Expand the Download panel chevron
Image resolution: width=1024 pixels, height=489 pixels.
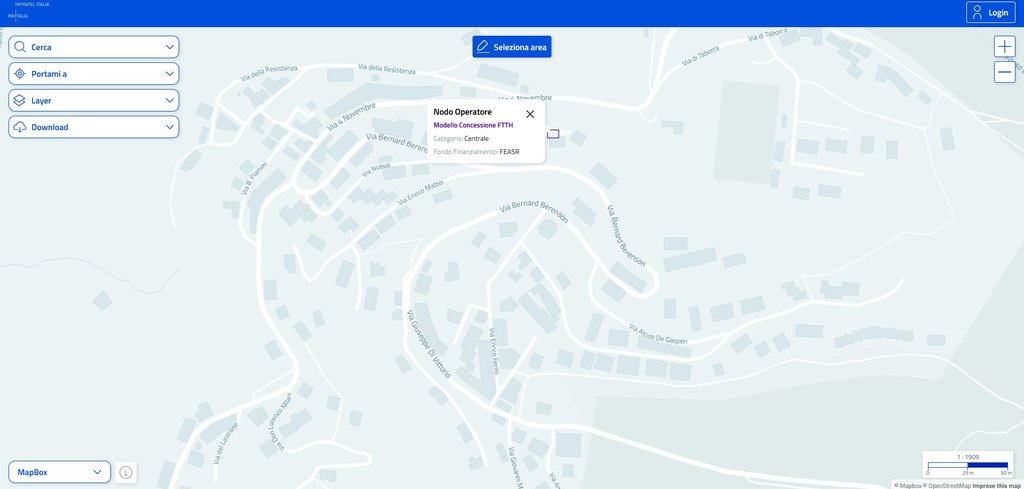click(170, 128)
